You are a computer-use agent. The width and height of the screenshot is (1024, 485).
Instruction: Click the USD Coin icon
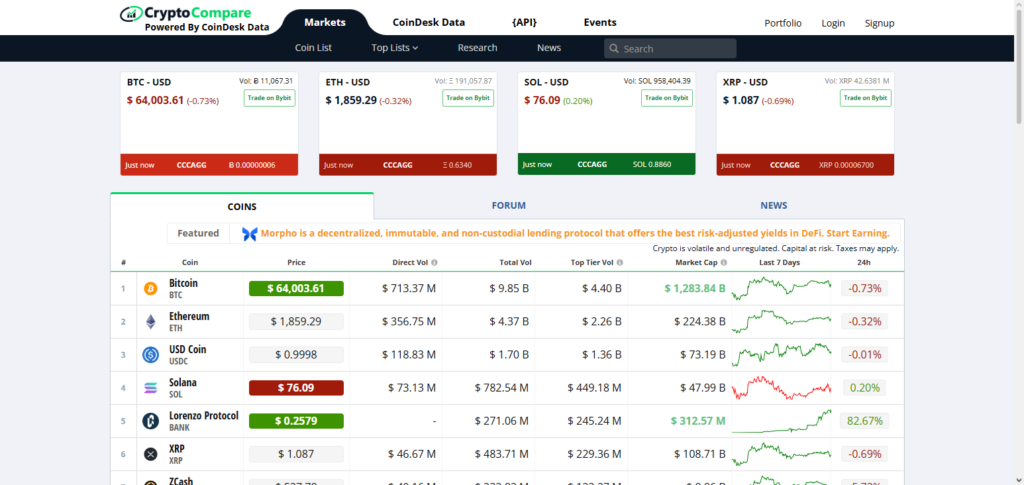(x=151, y=355)
